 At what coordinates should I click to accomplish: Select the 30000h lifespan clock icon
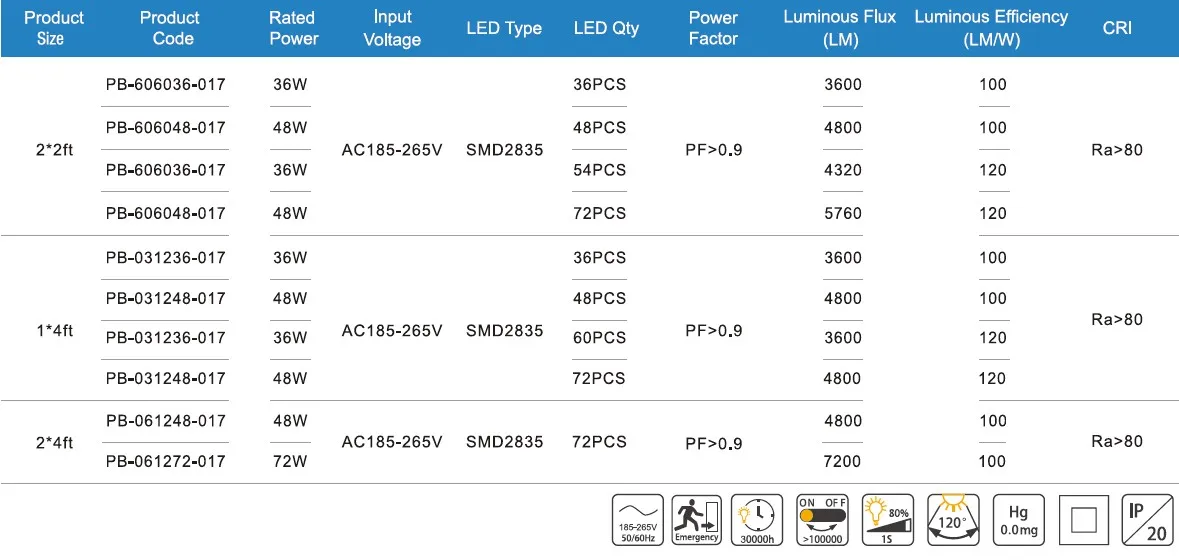point(758,519)
